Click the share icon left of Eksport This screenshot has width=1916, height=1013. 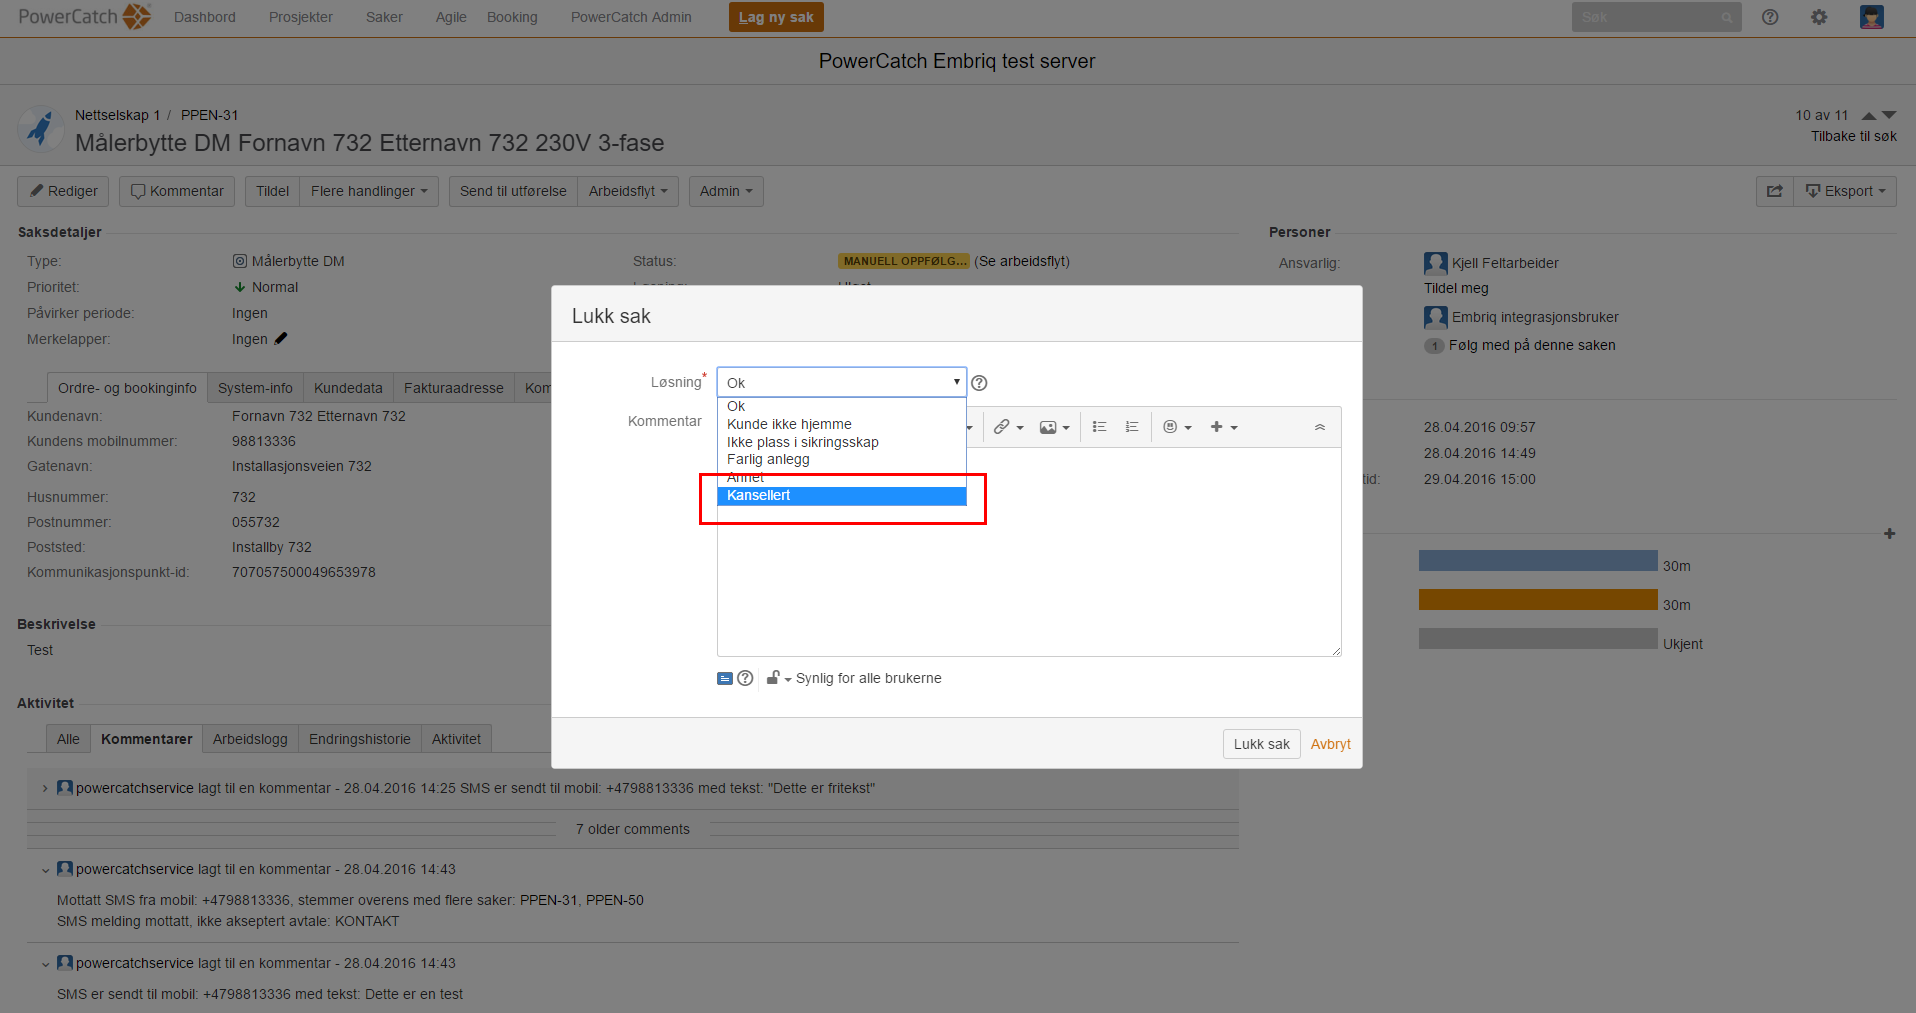[1774, 191]
